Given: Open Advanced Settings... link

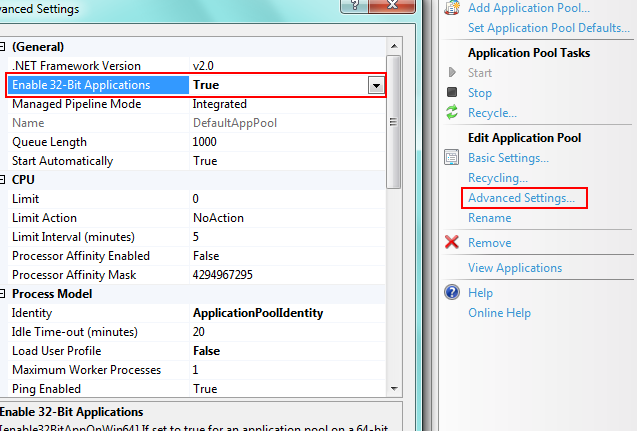Looking at the screenshot, I should click(521, 198).
